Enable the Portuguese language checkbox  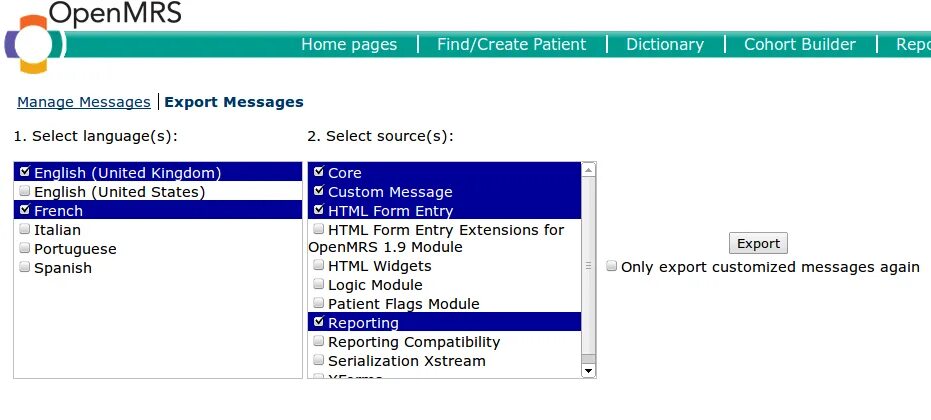click(25, 248)
